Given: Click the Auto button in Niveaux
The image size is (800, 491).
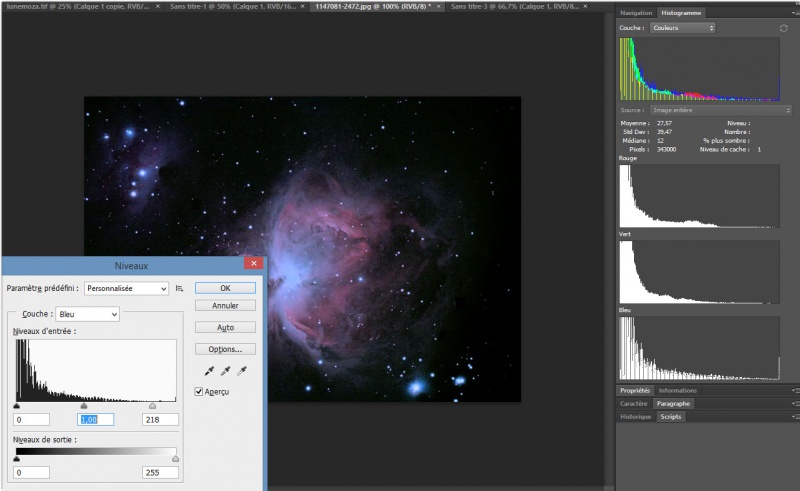Looking at the screenshot, I should click(225, 327).
